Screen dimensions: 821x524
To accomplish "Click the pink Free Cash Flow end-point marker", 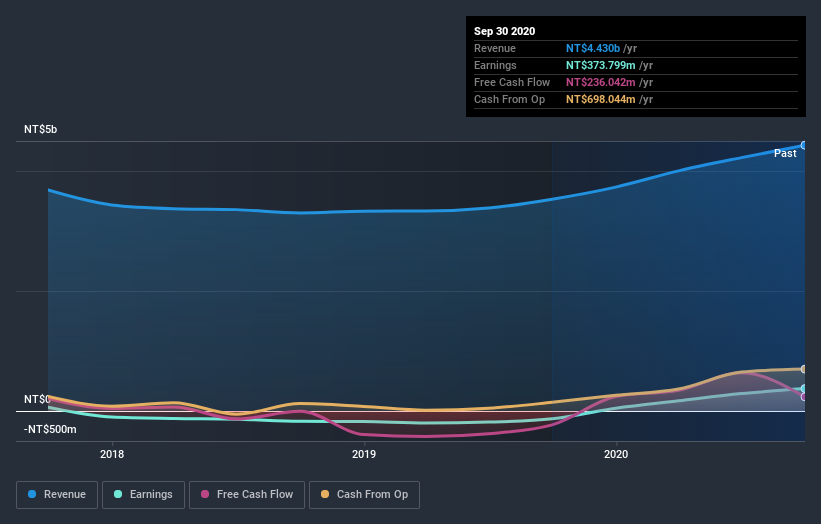I will coord(804,397).
